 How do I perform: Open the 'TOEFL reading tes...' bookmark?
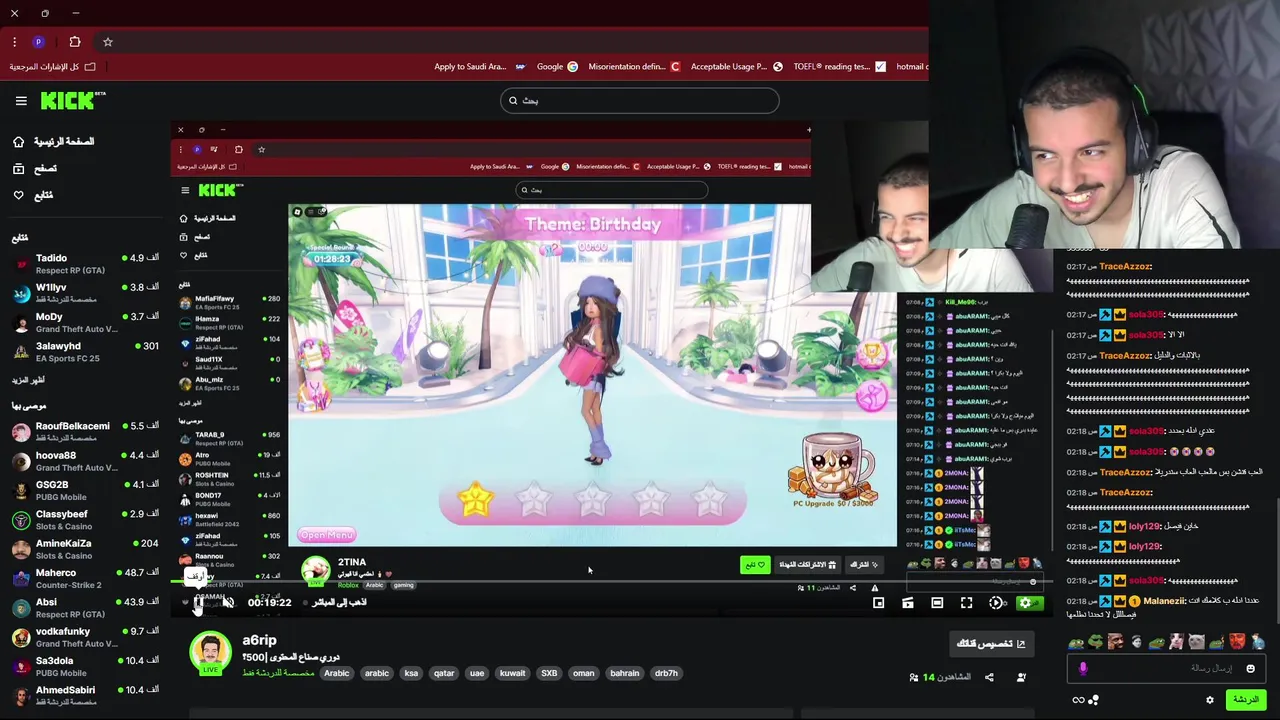pyautogui.click(x=839, y=67)
